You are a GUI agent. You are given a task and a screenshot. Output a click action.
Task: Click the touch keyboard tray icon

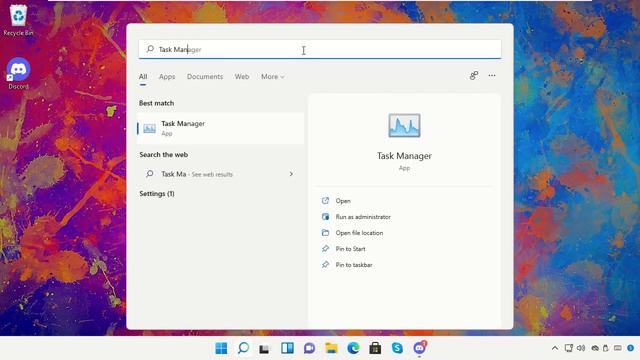coord(618,348)
